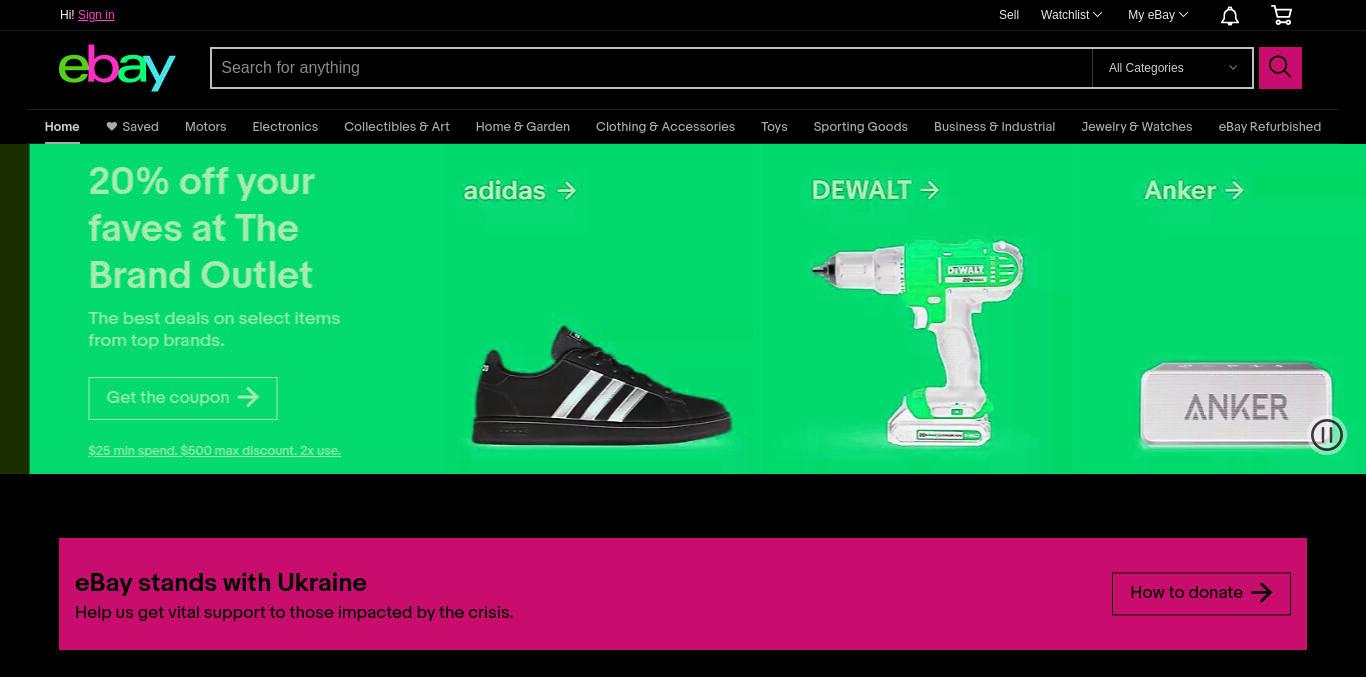Select the Home tab
Screen dimensions: 1366x677
62,127
